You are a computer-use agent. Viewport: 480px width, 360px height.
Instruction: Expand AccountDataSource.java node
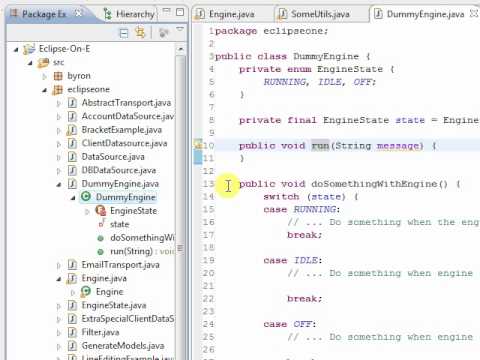click(59, 117)
